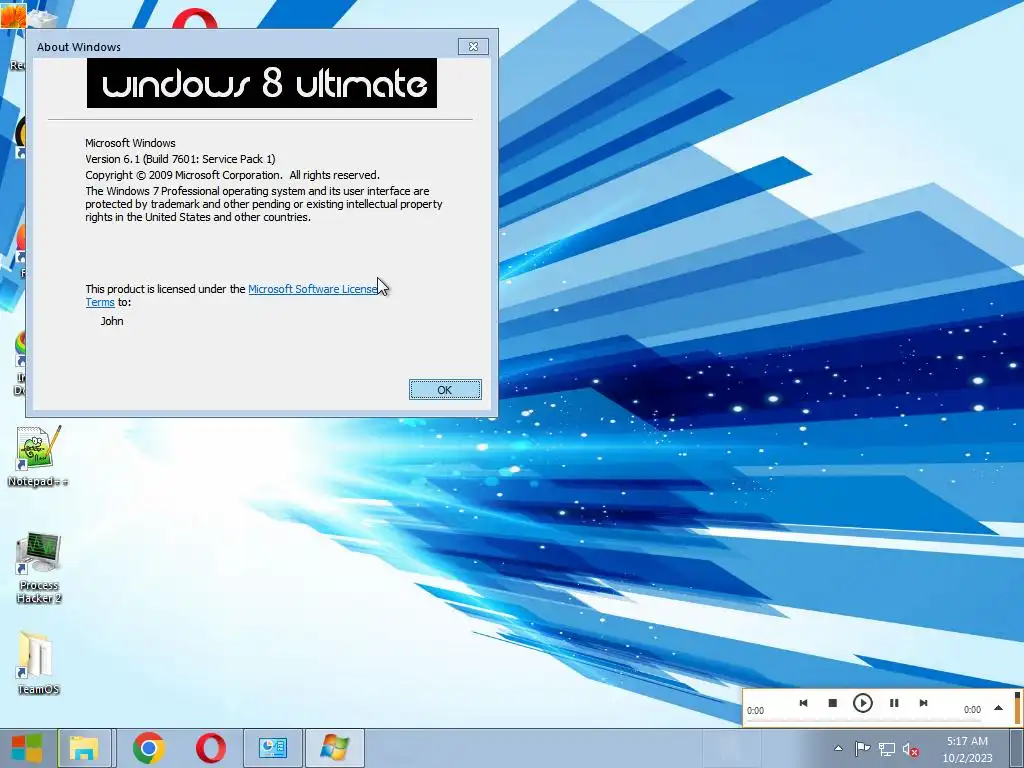Open clock showing 5:17 AM

click(967, 749)
